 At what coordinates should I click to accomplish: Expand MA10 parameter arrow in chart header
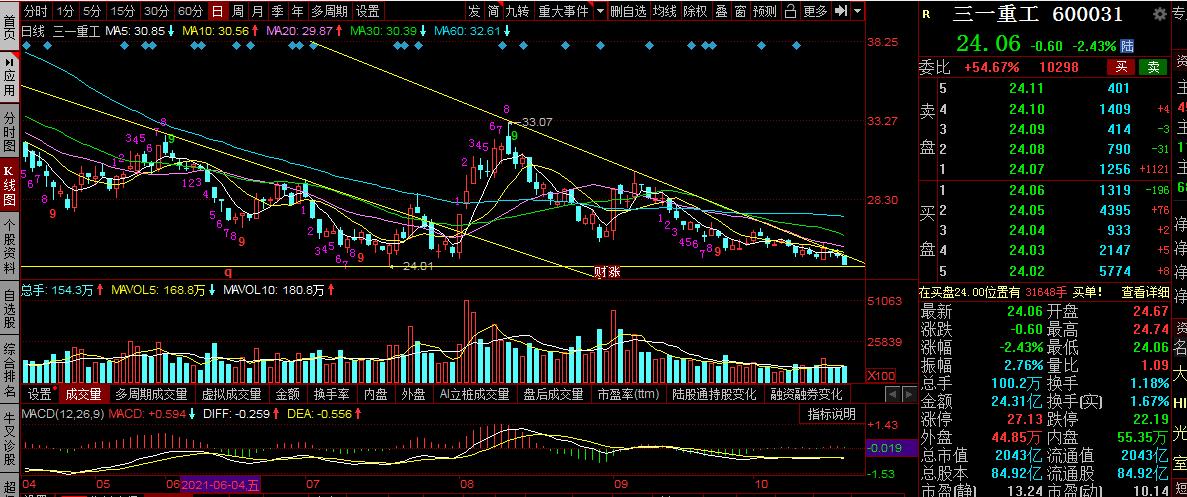pos(256,32)
